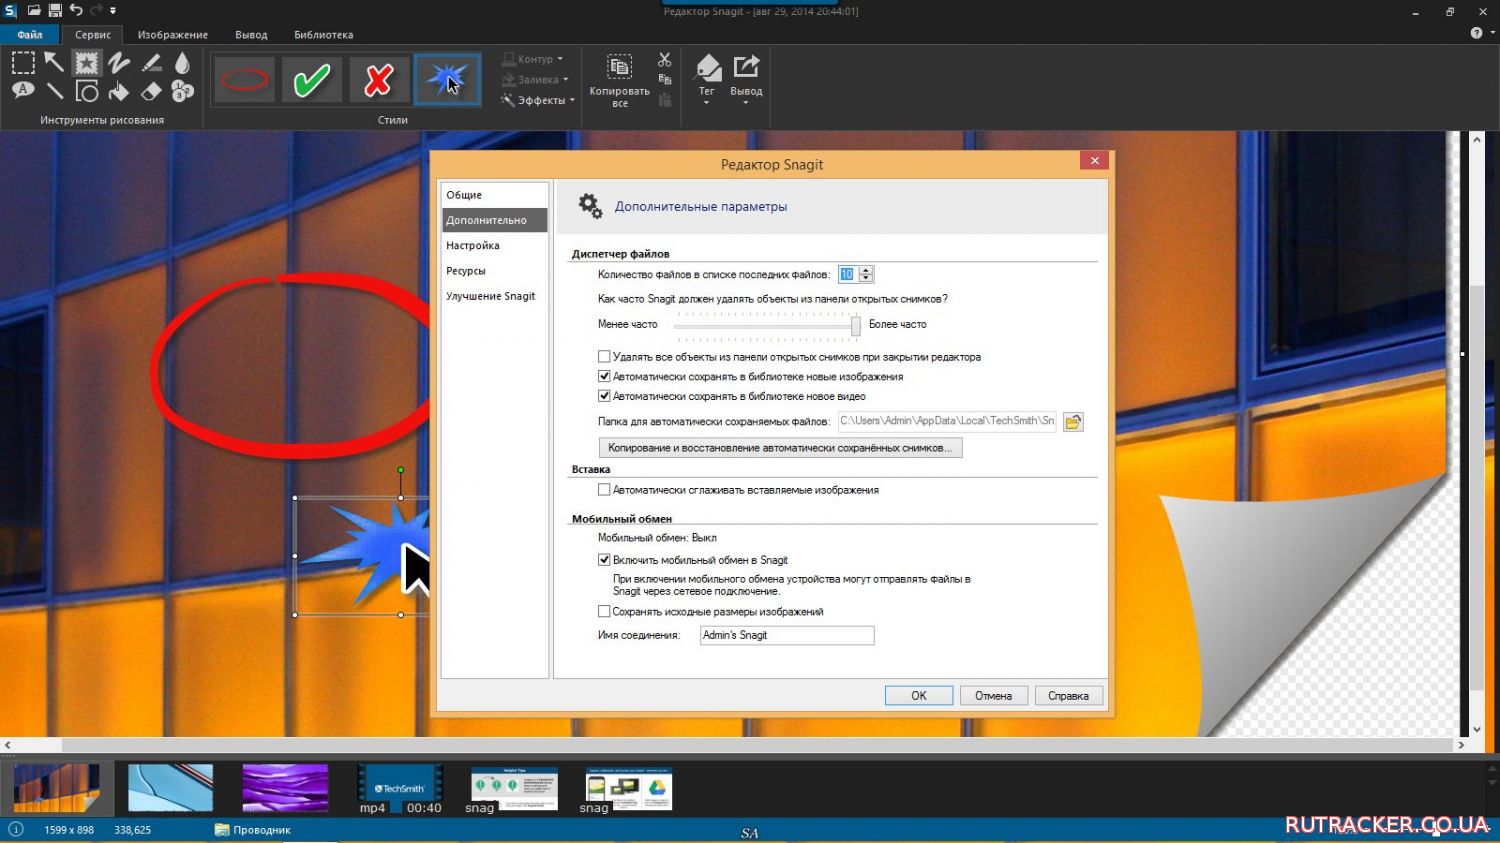Select Ресурсы settings category

(495, 271)
